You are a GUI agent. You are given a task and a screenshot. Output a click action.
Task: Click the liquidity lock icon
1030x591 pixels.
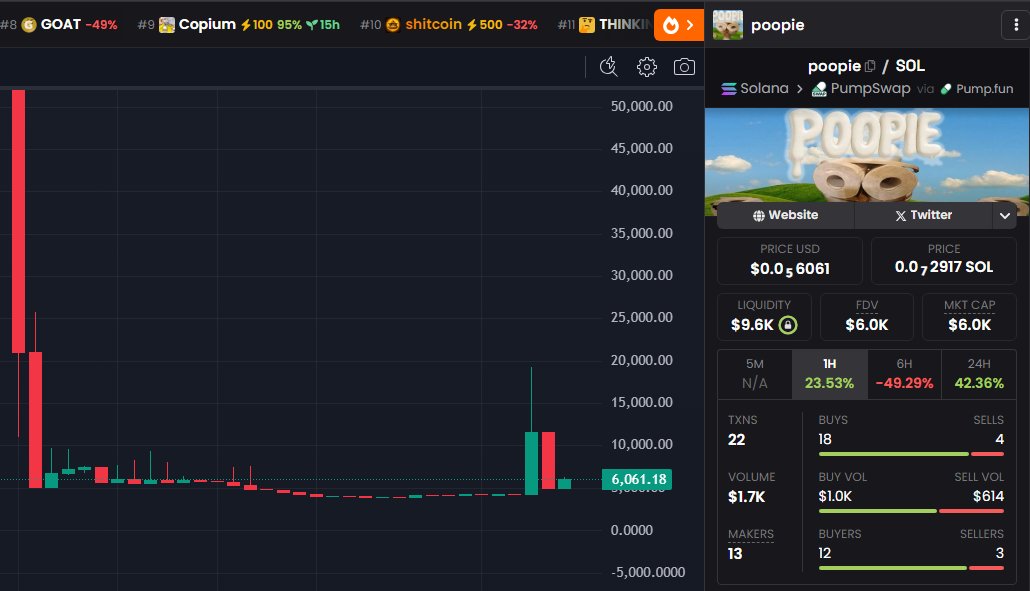click(788, 325)
